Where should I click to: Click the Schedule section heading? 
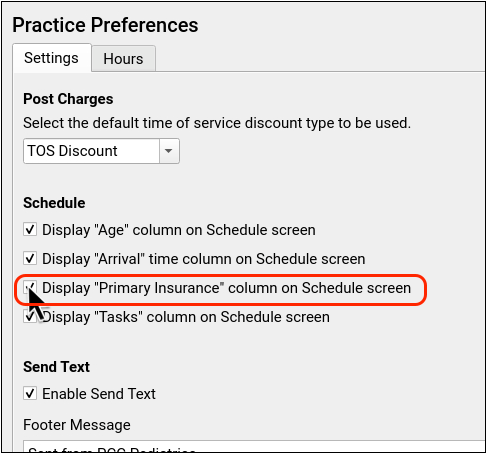point(54,203)
